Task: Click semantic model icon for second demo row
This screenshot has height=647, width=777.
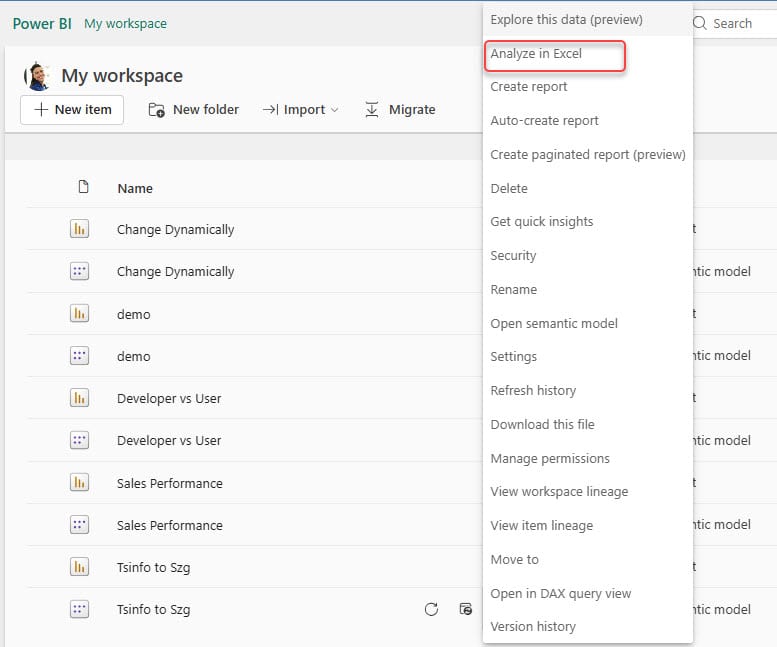Action: (x=79, y=356)
